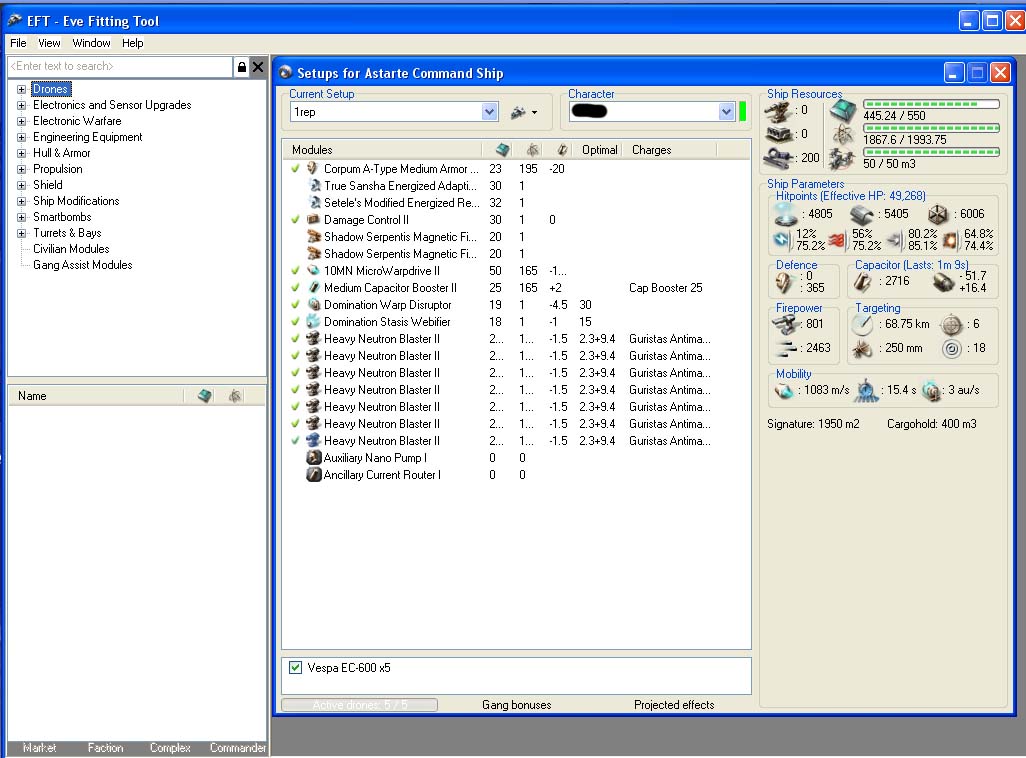
Task: Open the ship setup actions dropdown arrow
Action: point(535,113)
